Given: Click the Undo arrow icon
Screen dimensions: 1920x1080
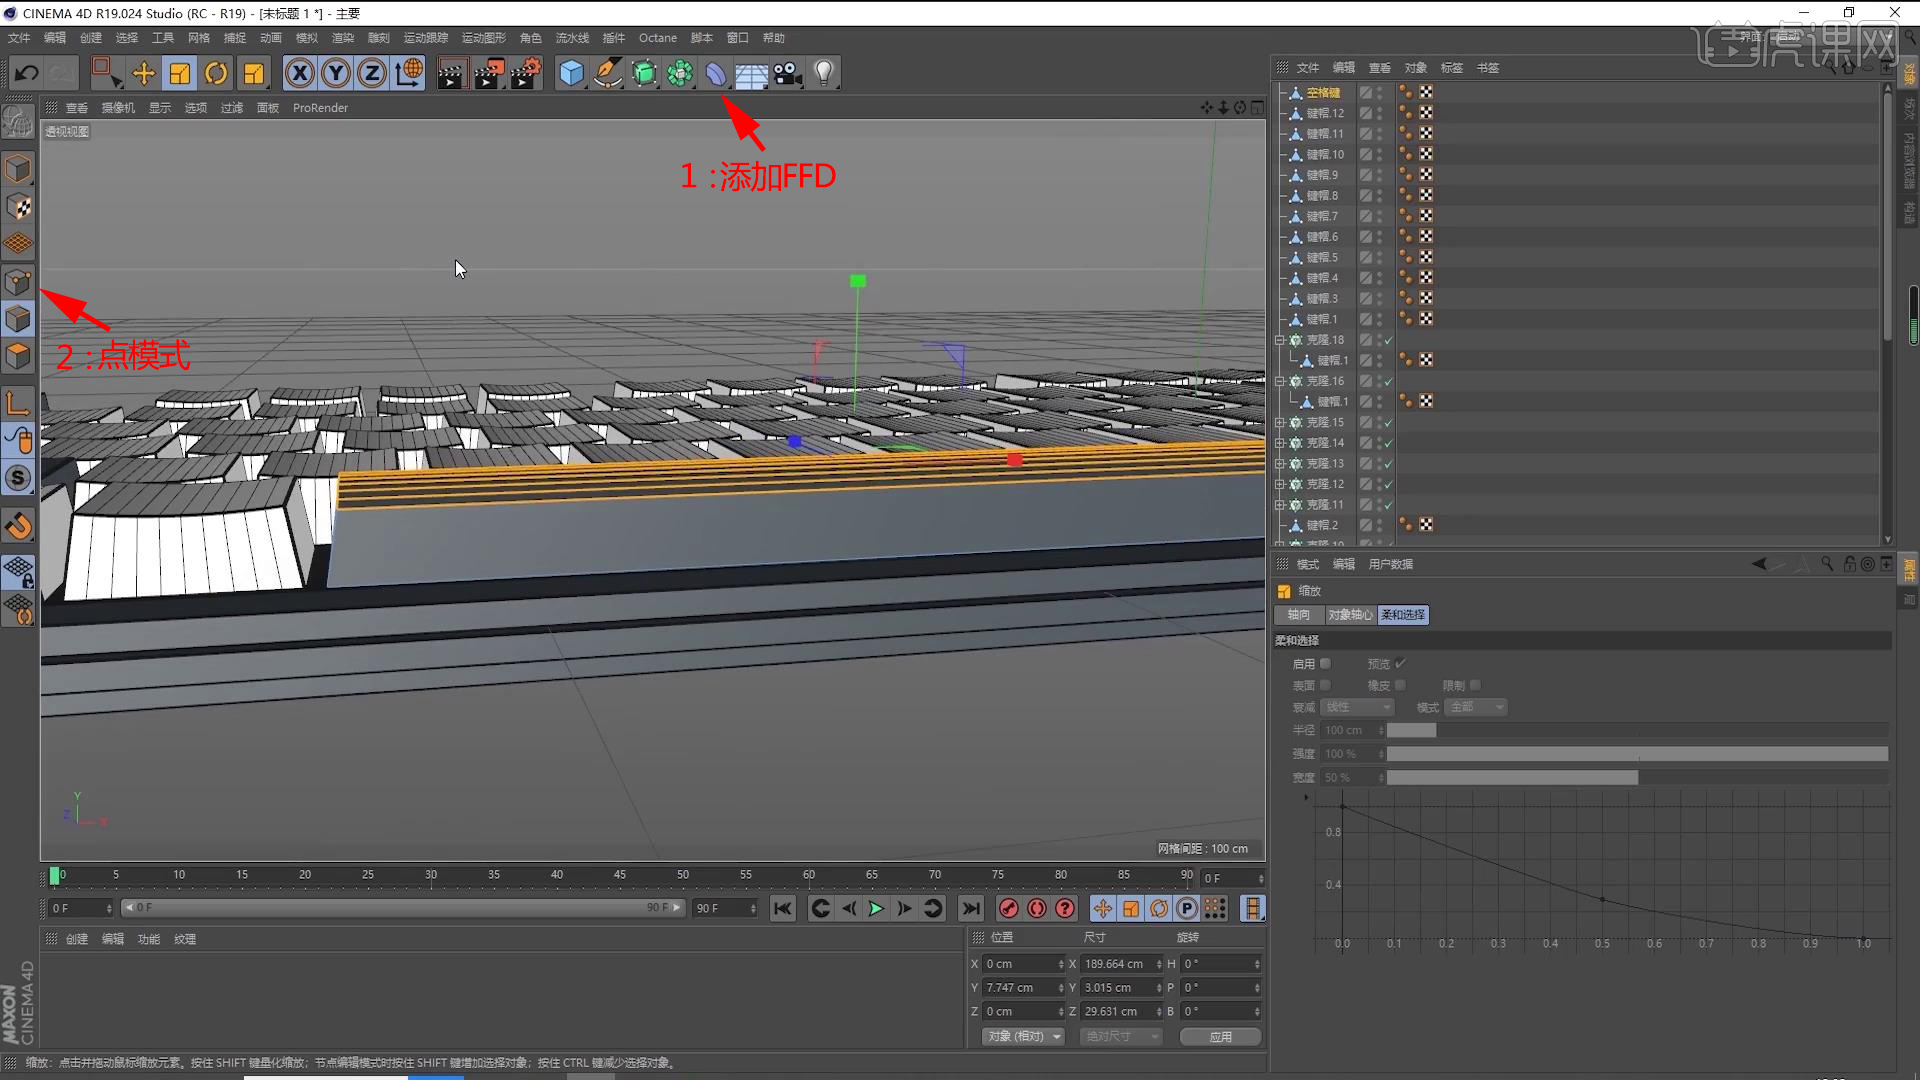Looking at the screenshot, I should [x=27, y=73].
